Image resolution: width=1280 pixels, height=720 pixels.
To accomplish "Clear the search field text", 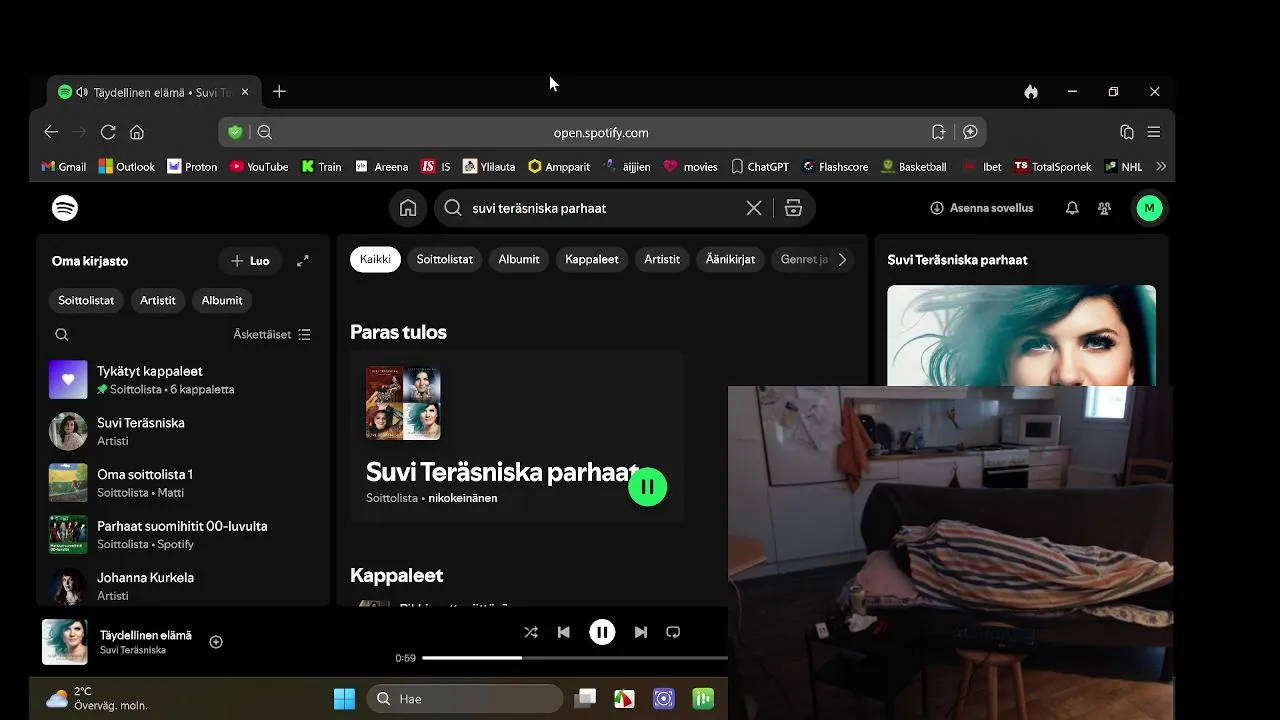I will [754, 208].
